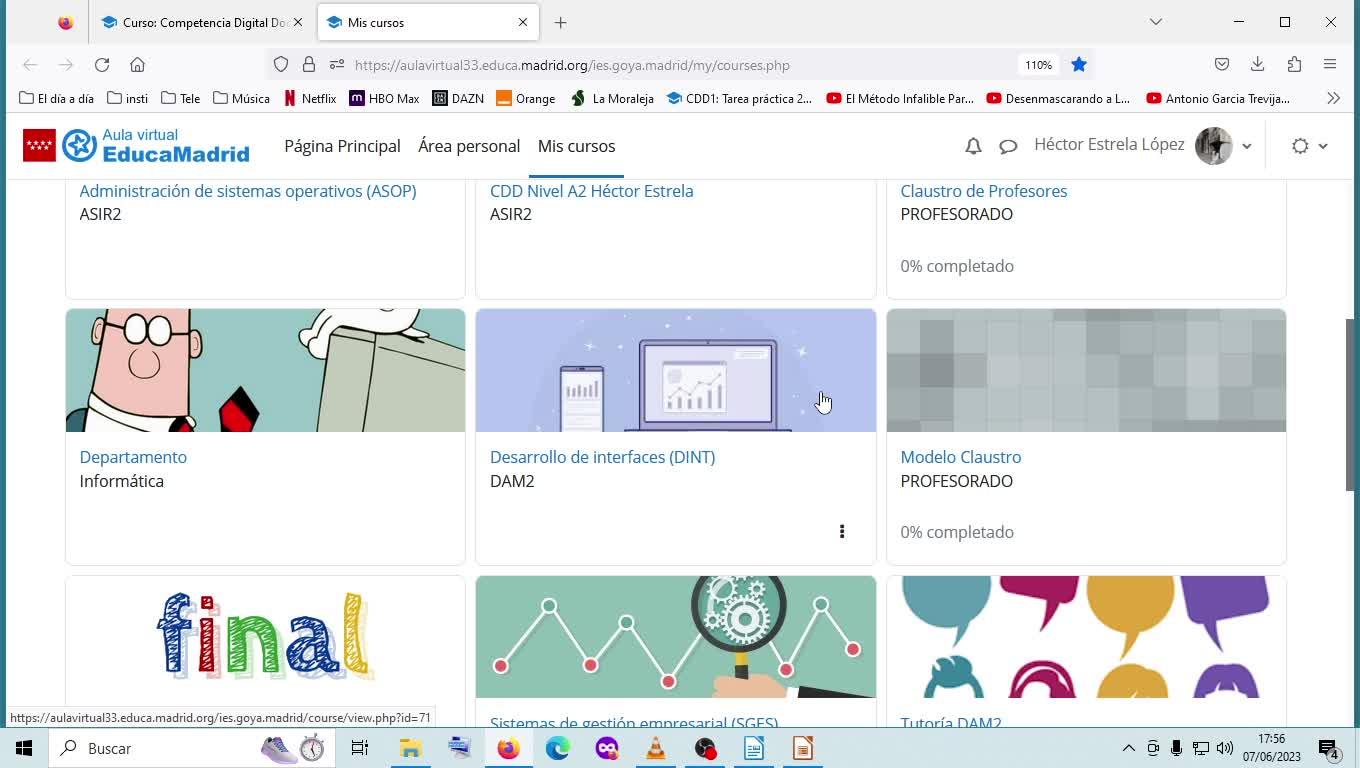Image resolution: width=1360 pixels, height=768 pixels.
Task: Close the Mis cursos tab
Action: coord(522,22)
